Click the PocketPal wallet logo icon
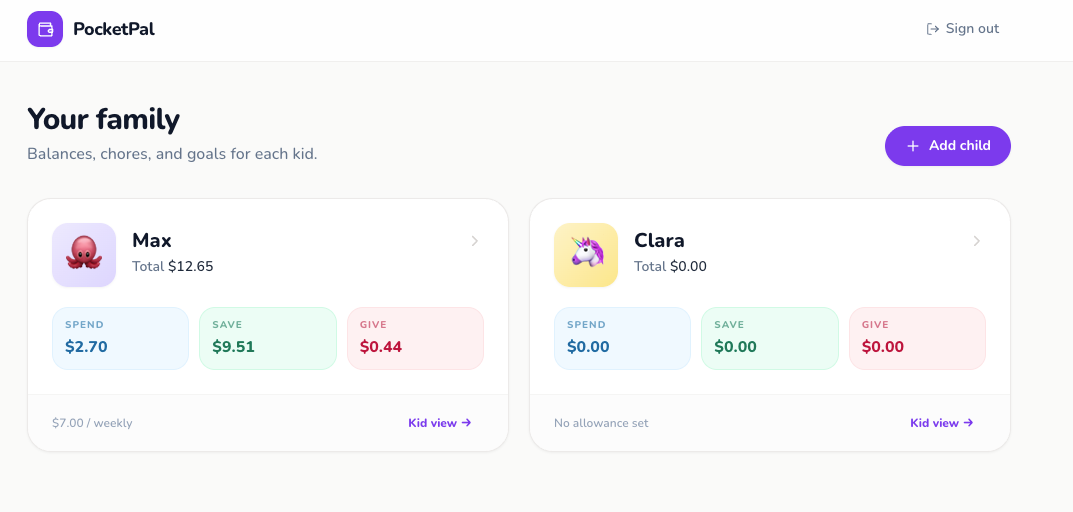 click(x=45, y=29)
